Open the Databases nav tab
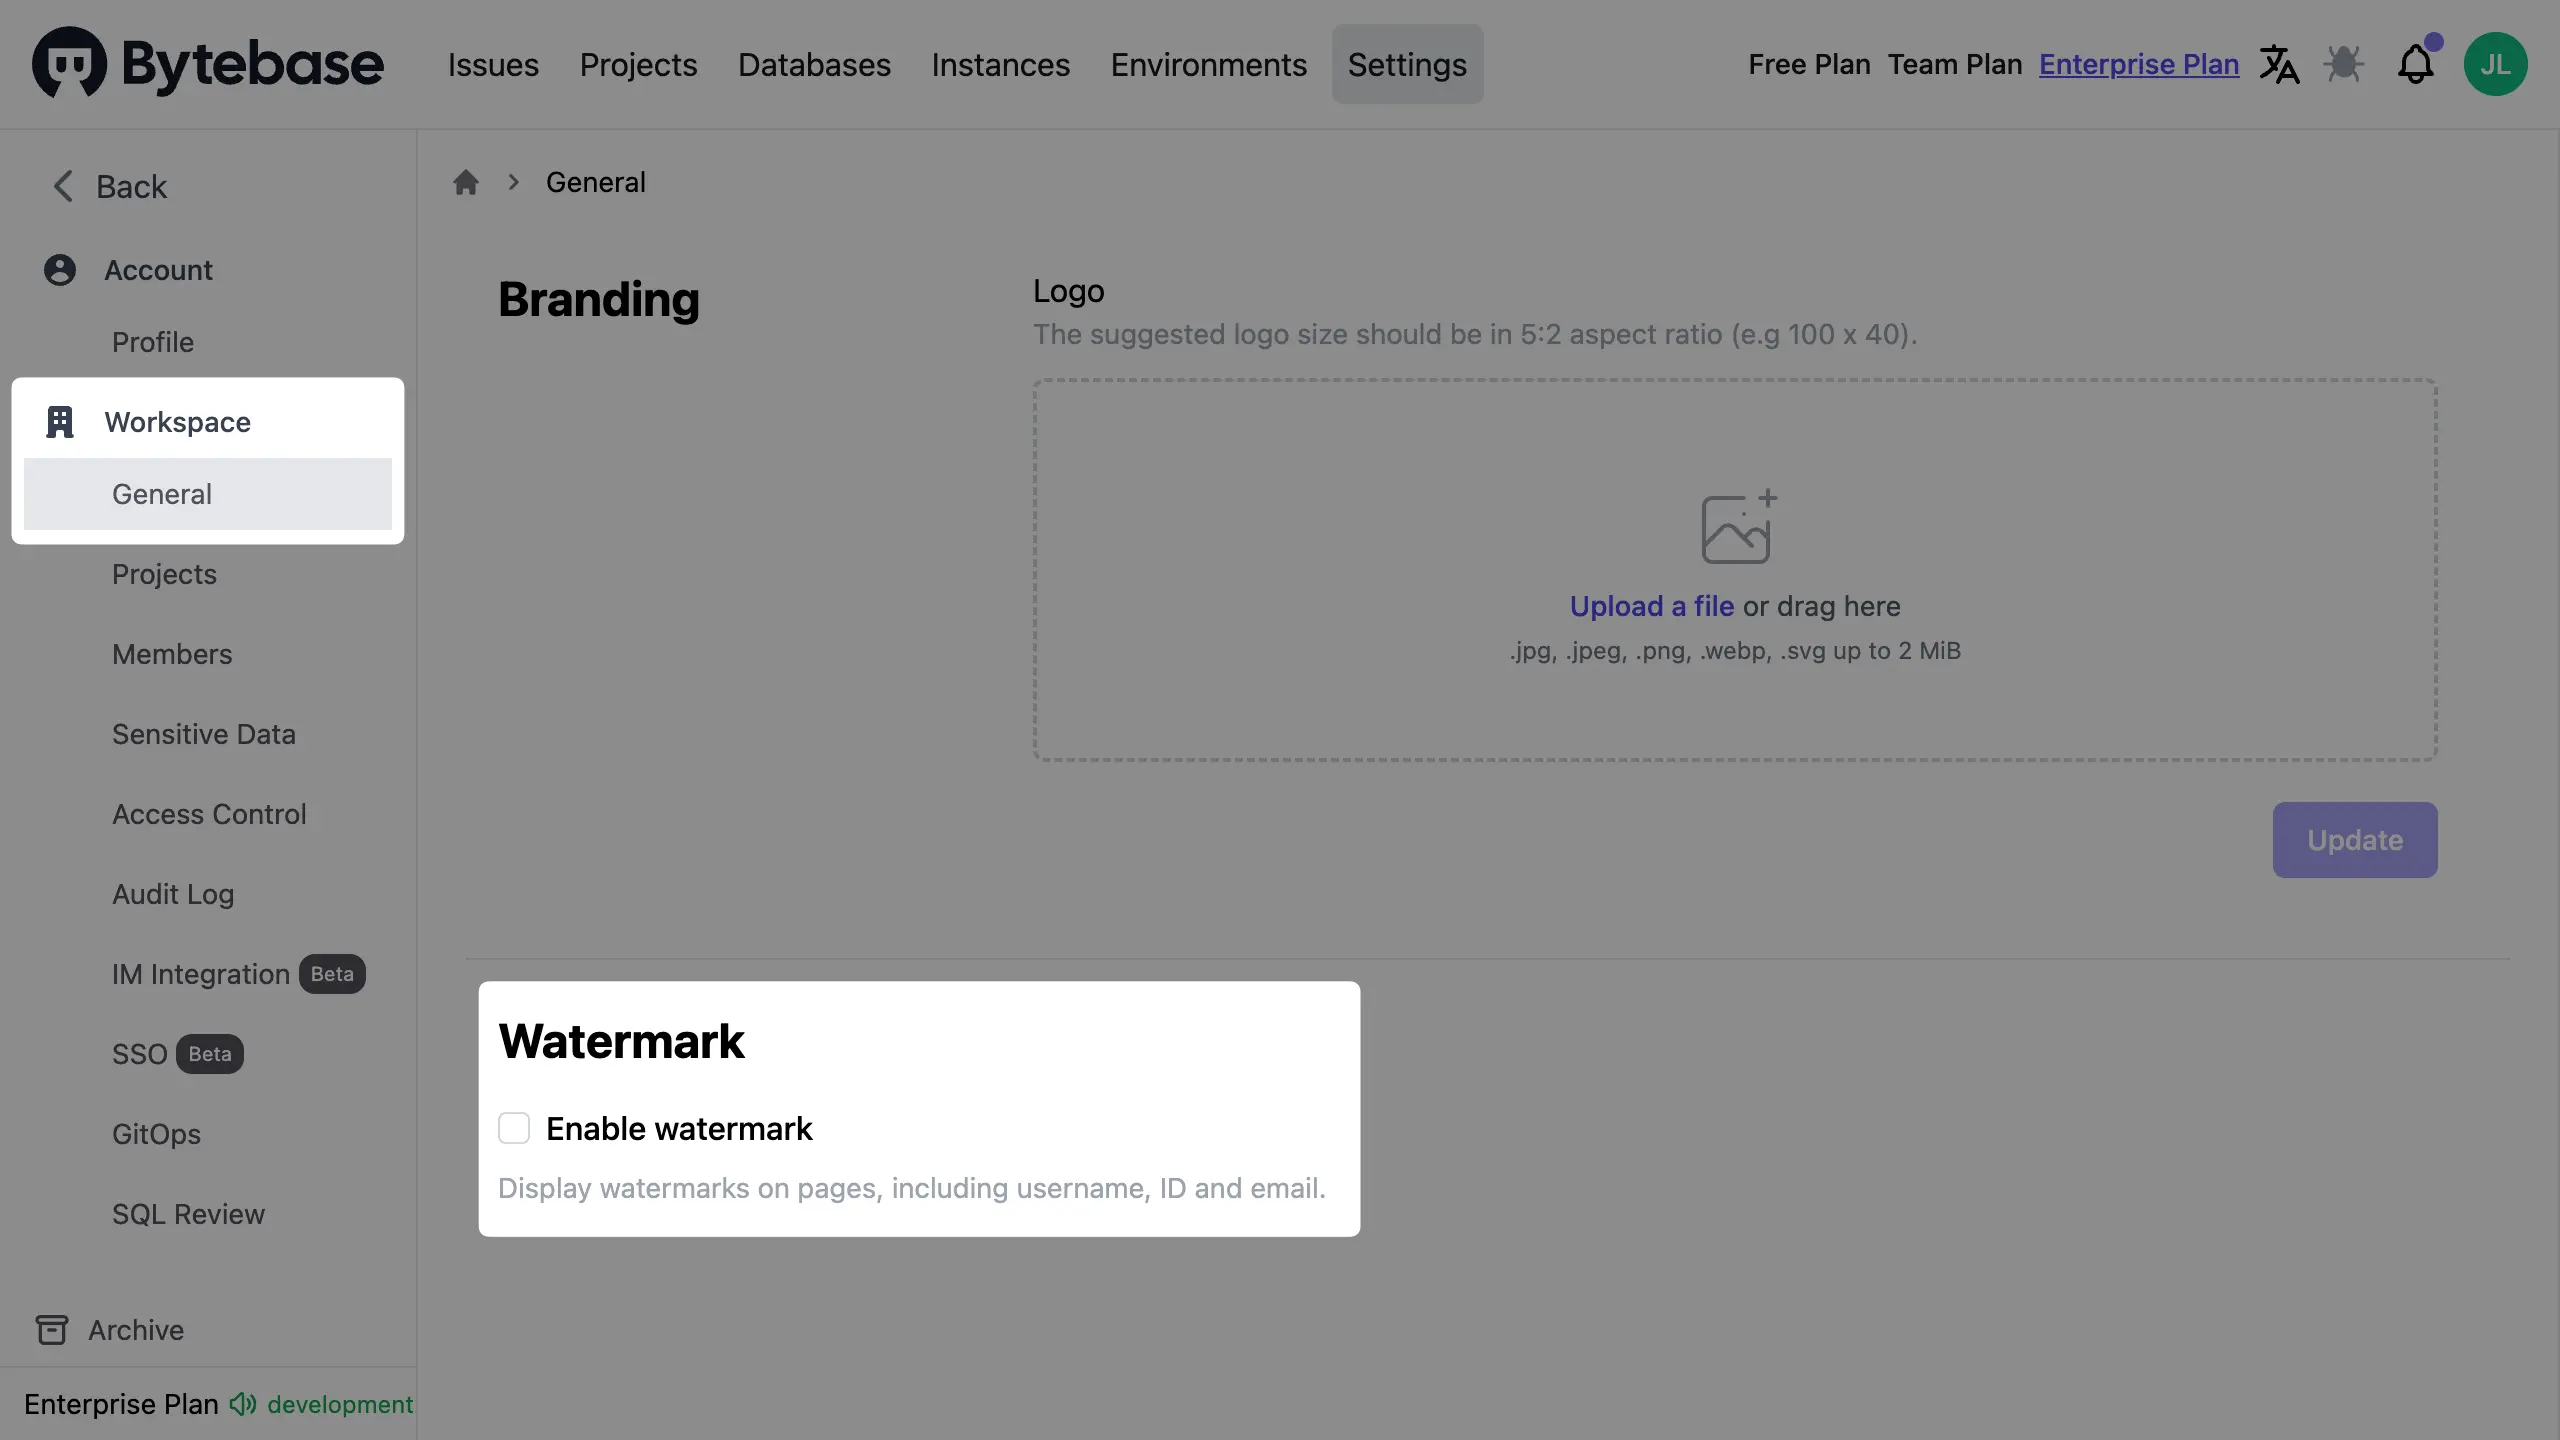Viewport: 2560px width, 1440px height. 814,65
